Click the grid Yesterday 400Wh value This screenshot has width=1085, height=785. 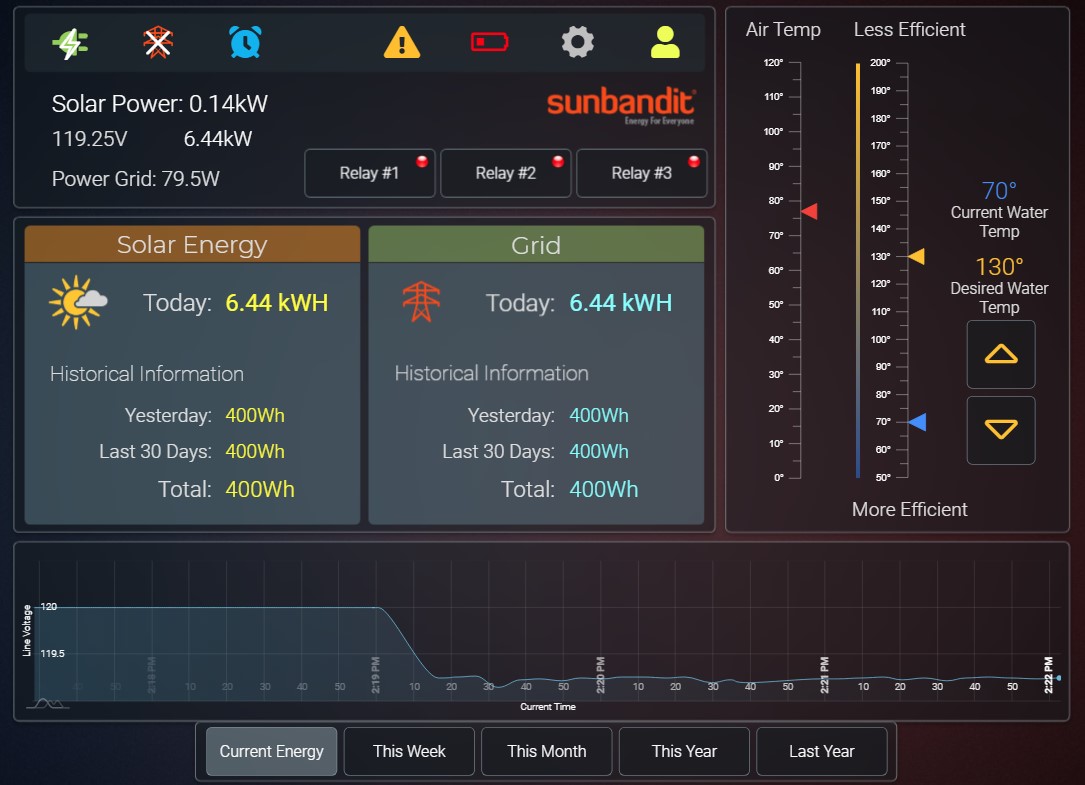coord(599,415)
